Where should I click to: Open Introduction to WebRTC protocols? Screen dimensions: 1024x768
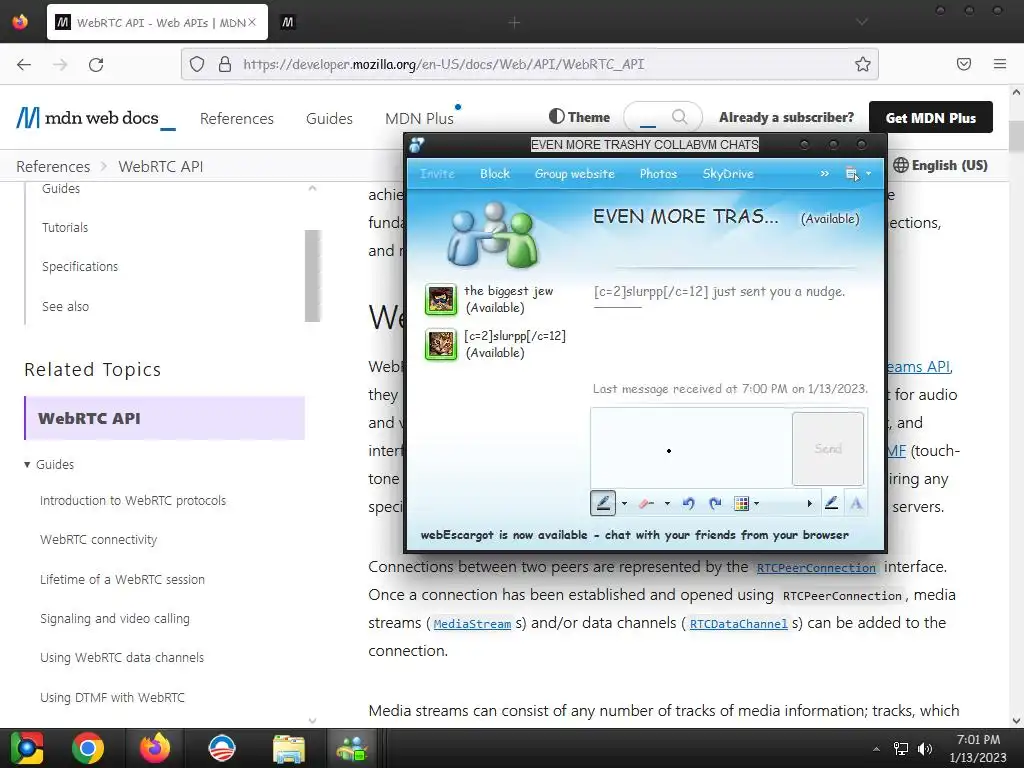pyautogui.click(x=133, y=501)
